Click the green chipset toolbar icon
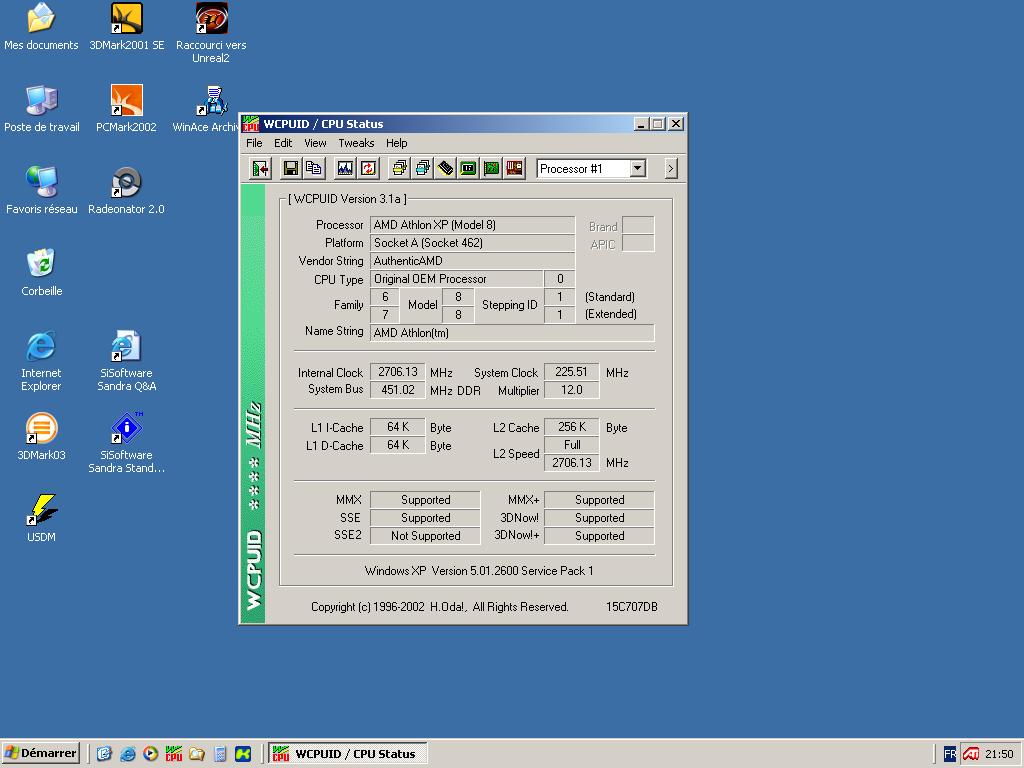 (x=468, y=168)
